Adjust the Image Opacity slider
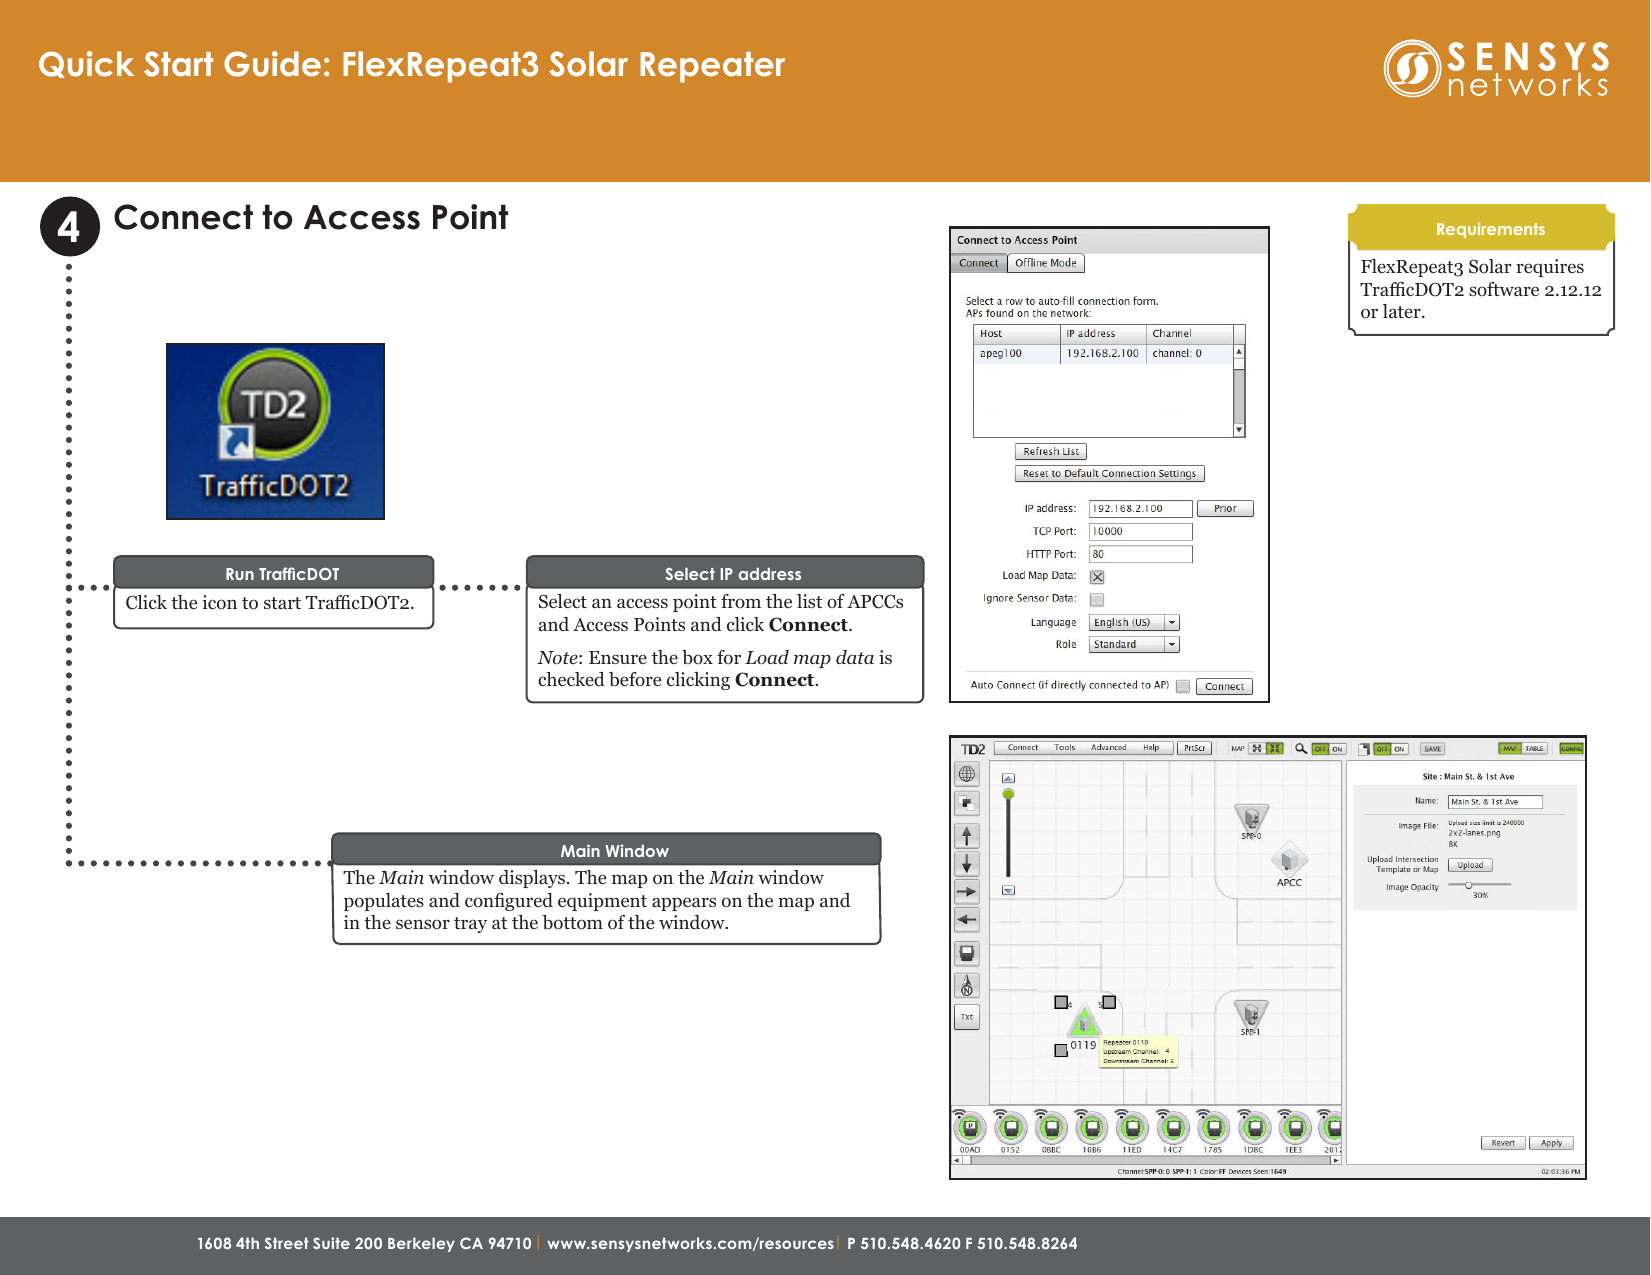 pos(1480,885)
